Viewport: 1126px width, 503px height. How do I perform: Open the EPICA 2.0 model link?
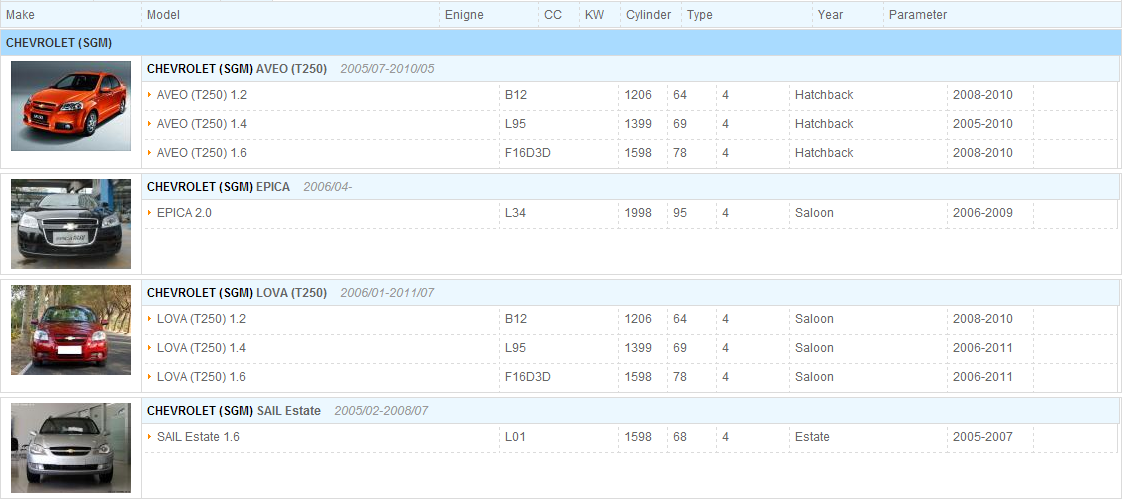[x=185, y=213]
